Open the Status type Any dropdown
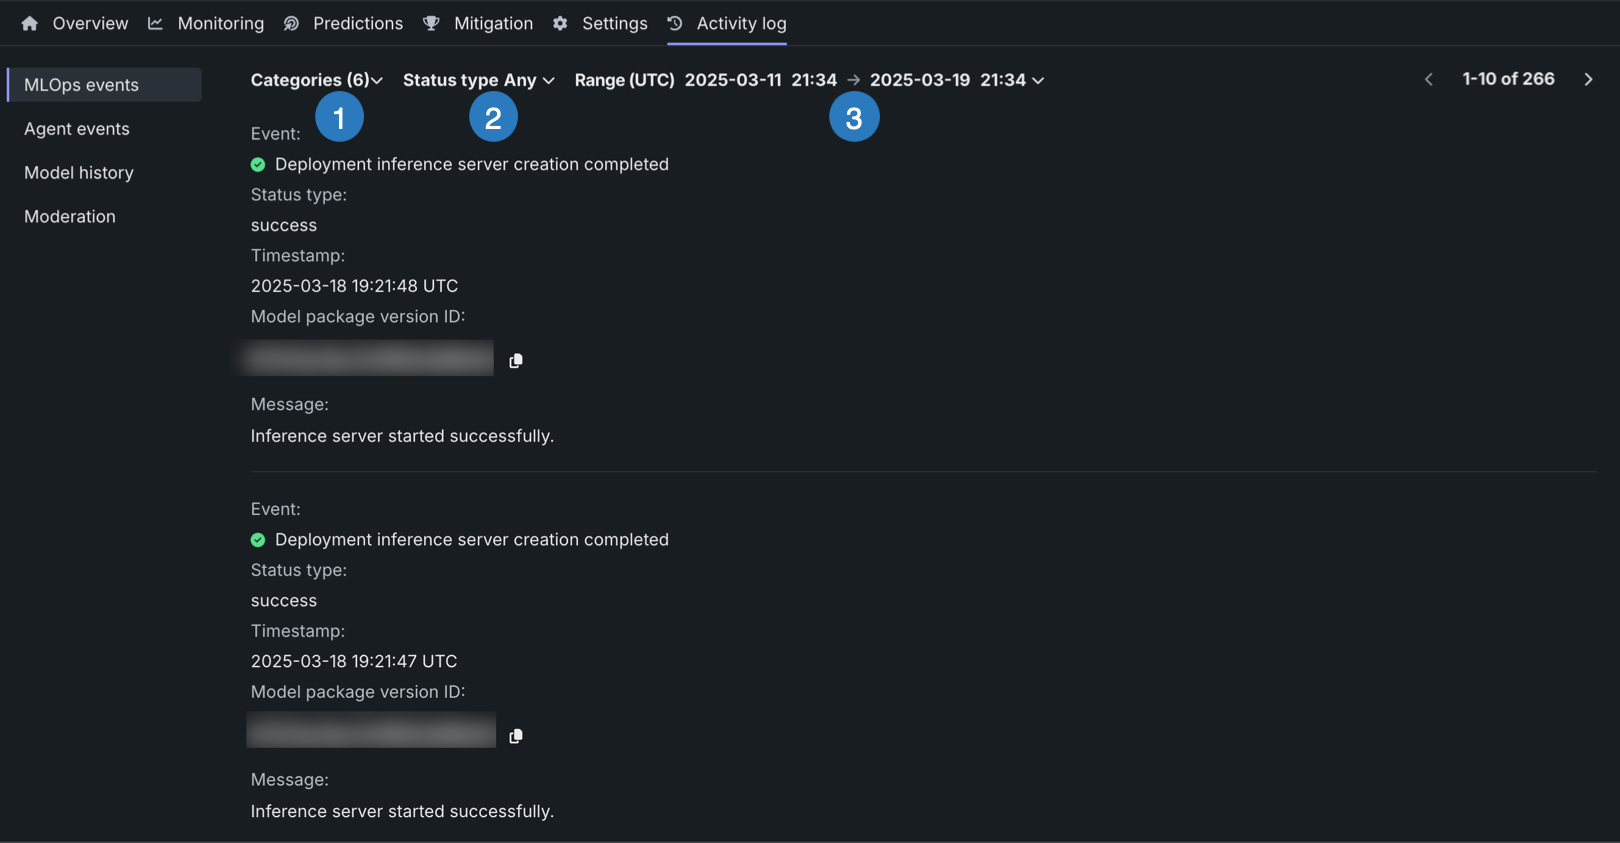Image resolution: width=1620 pixels, height=843 pixels. tap(478, 80)
